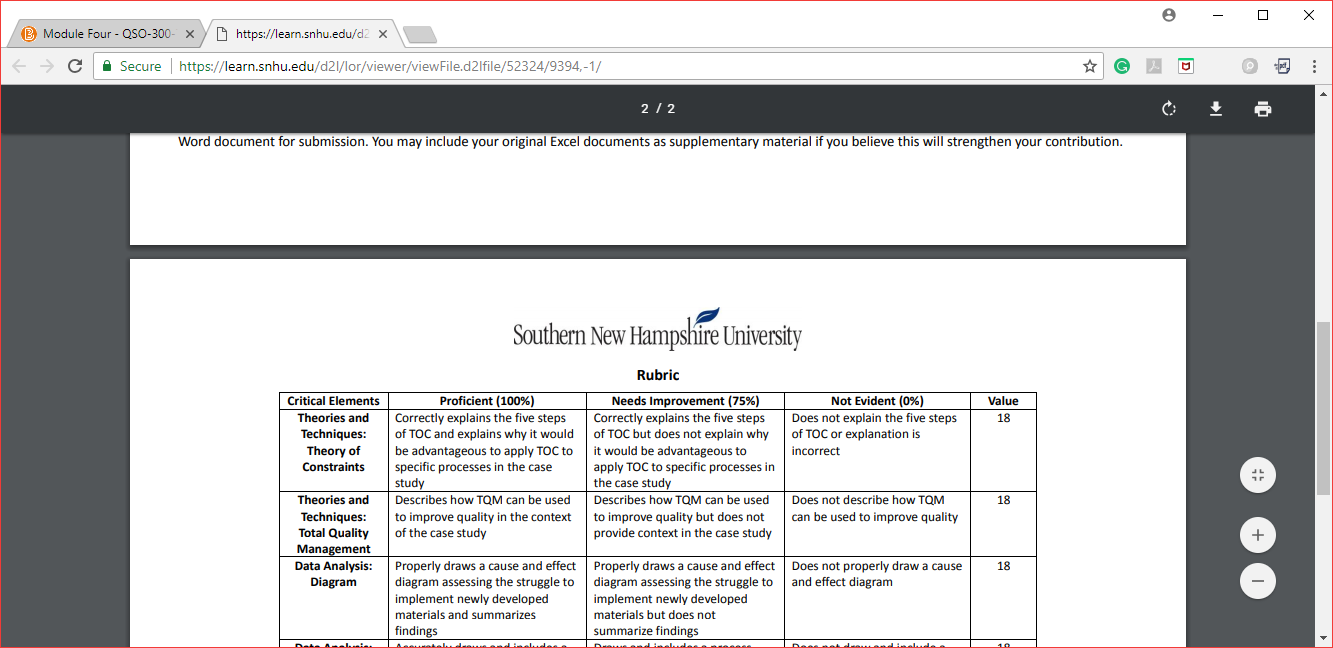Open the Adobe Acrobat extension
The height and width of the screenshot is (648, 1333).
point(1154,66)
